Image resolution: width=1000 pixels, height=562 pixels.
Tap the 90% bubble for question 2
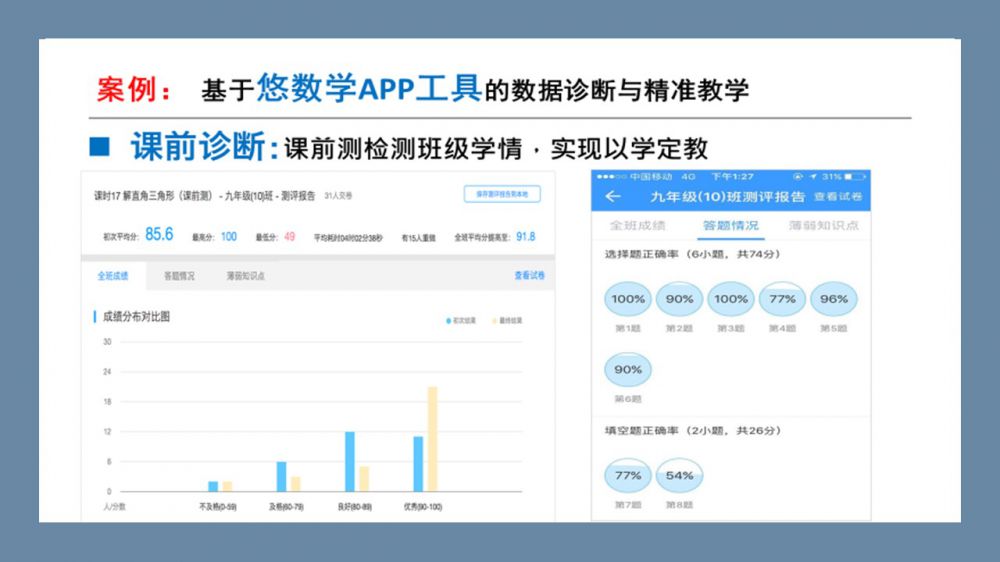679,299
